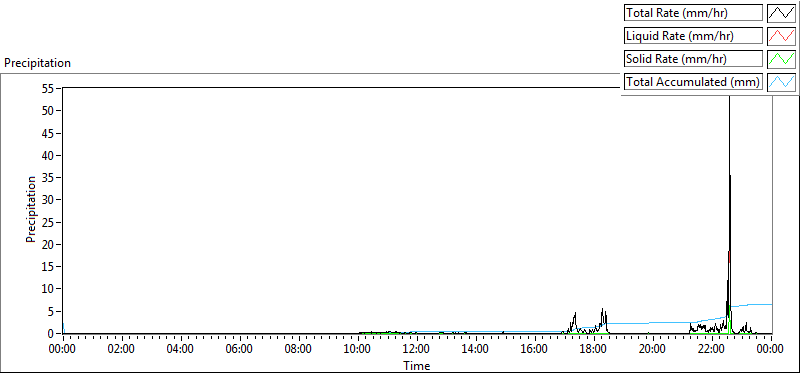The height and width of the screenshot is (373, 800).
Task: Click the 10 value on the Y axis
Action: (49, 289)
